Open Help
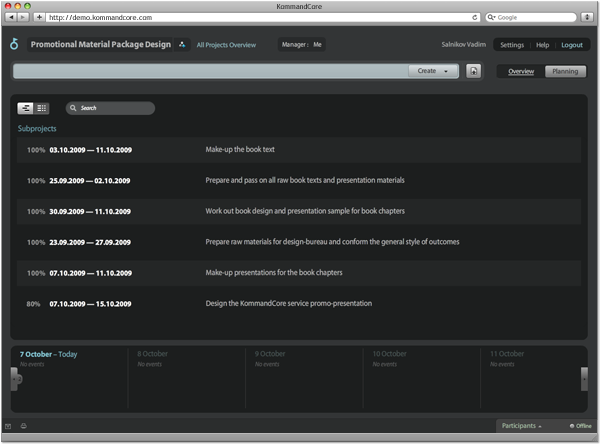The height and width of the screenshot is (447, 600). pos(542,45)
